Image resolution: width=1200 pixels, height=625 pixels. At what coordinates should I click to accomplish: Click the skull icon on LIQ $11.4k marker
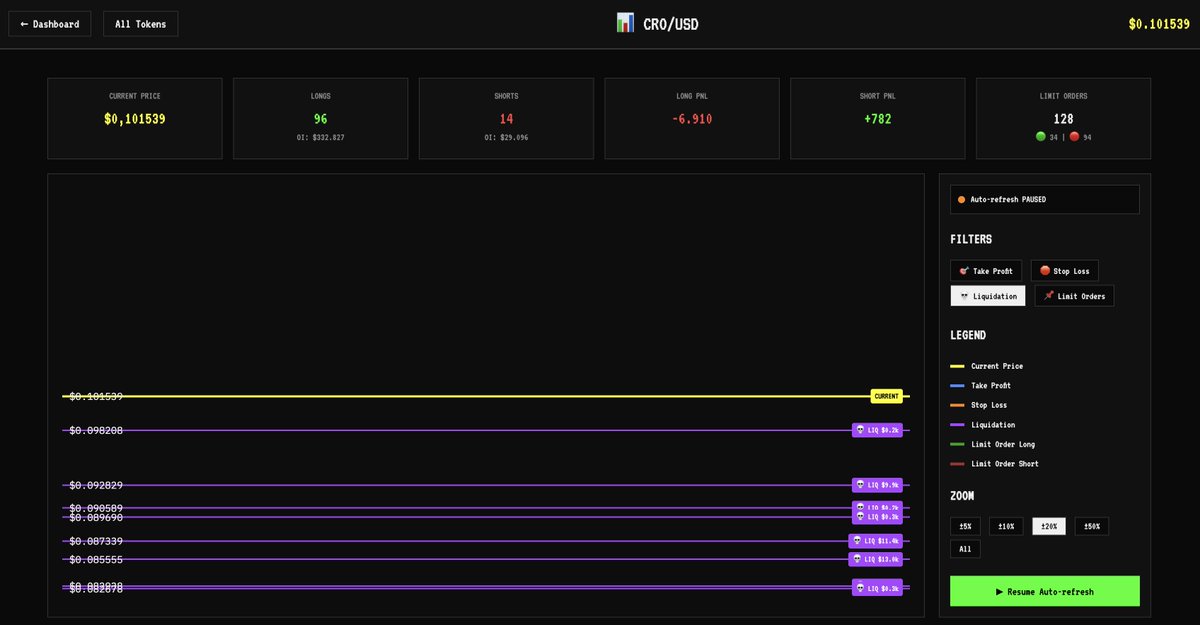857,541
